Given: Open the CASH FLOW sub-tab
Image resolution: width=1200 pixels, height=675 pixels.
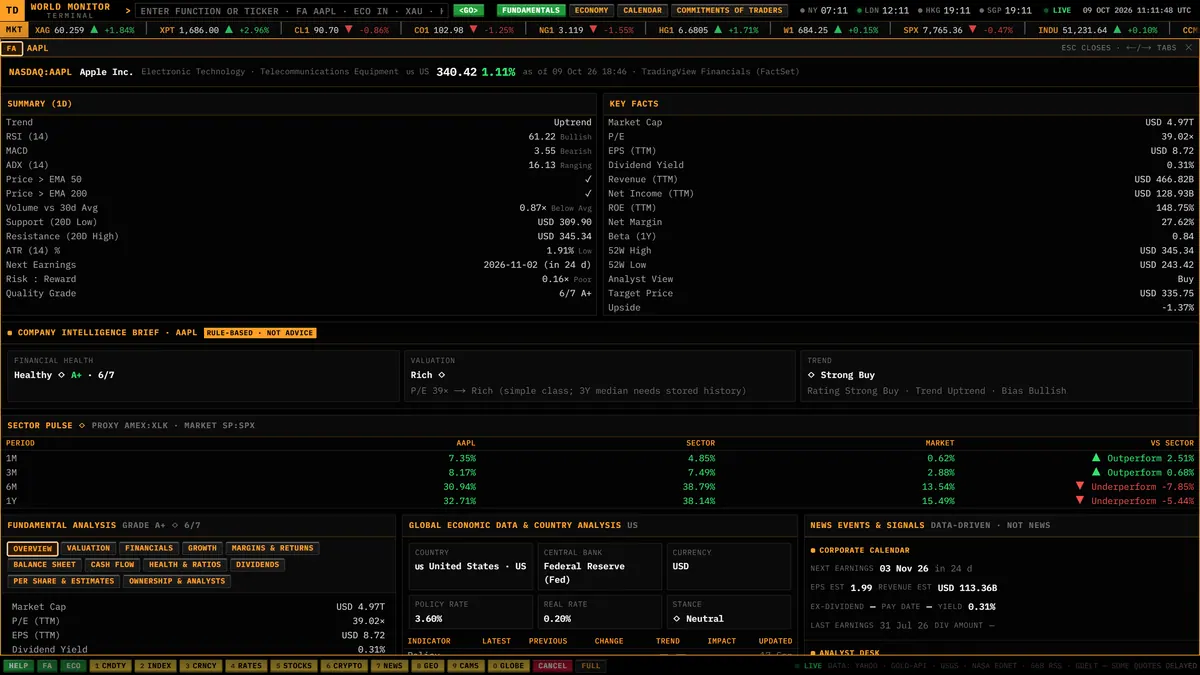Looking at the screenshot, I should coord(113,565).
